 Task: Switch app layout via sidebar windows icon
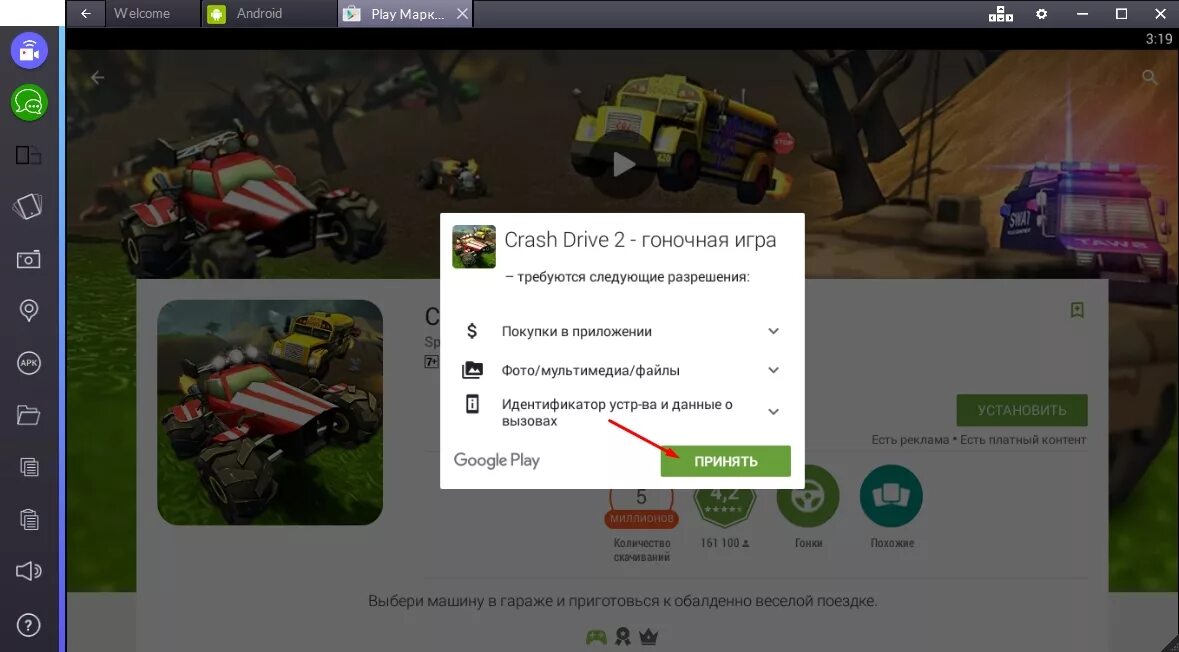[x=29, y=155]
